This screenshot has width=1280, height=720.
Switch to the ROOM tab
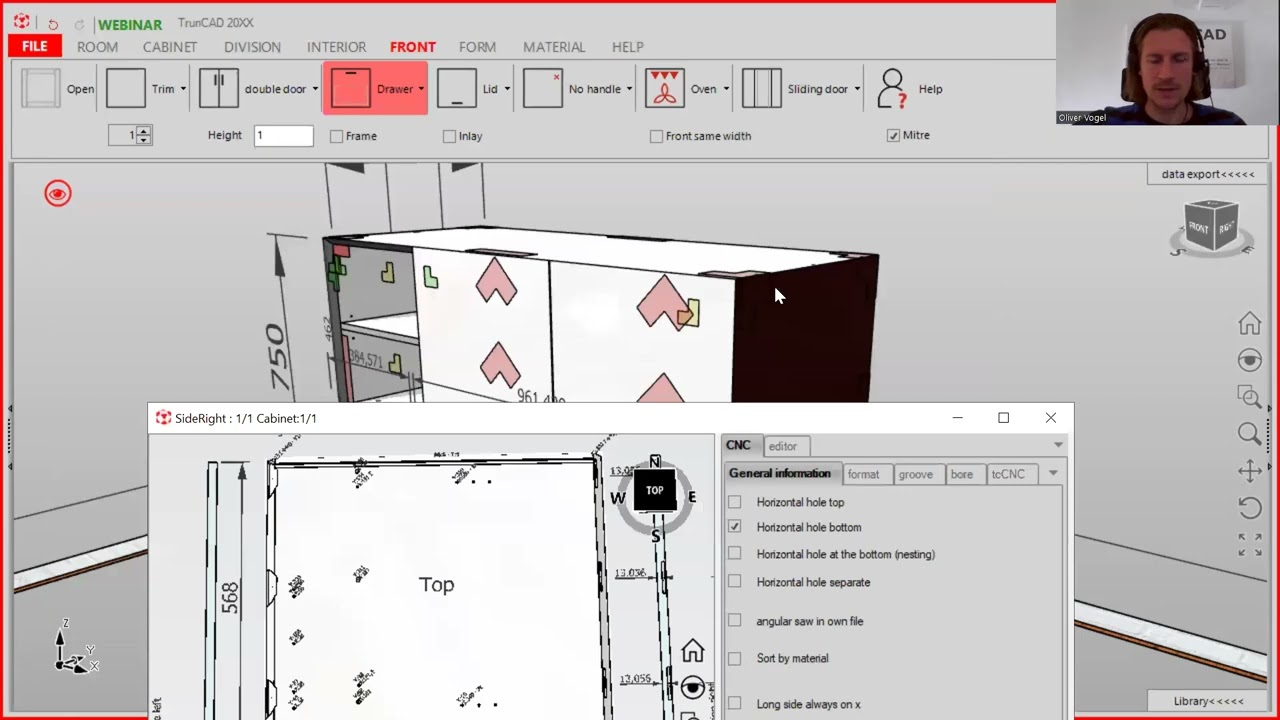[x=97, y=47]
